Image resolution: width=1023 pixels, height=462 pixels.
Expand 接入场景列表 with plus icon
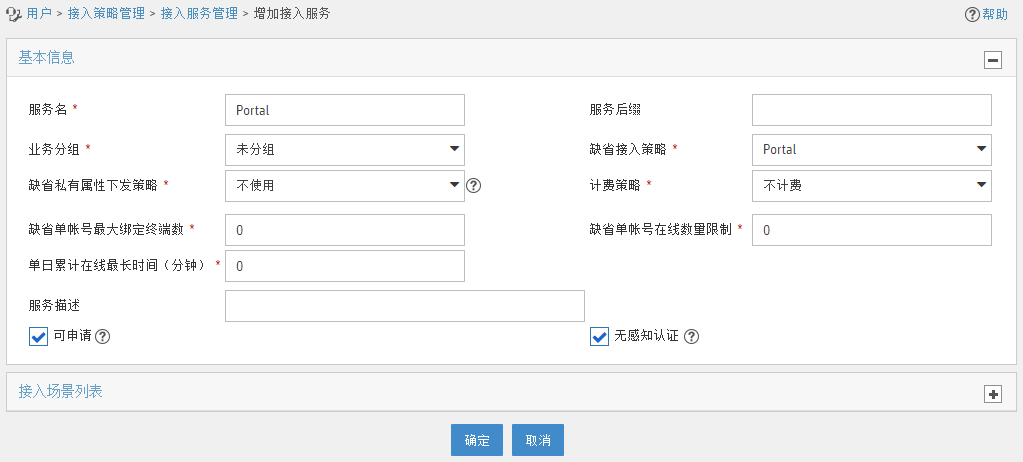coord(993,394)
